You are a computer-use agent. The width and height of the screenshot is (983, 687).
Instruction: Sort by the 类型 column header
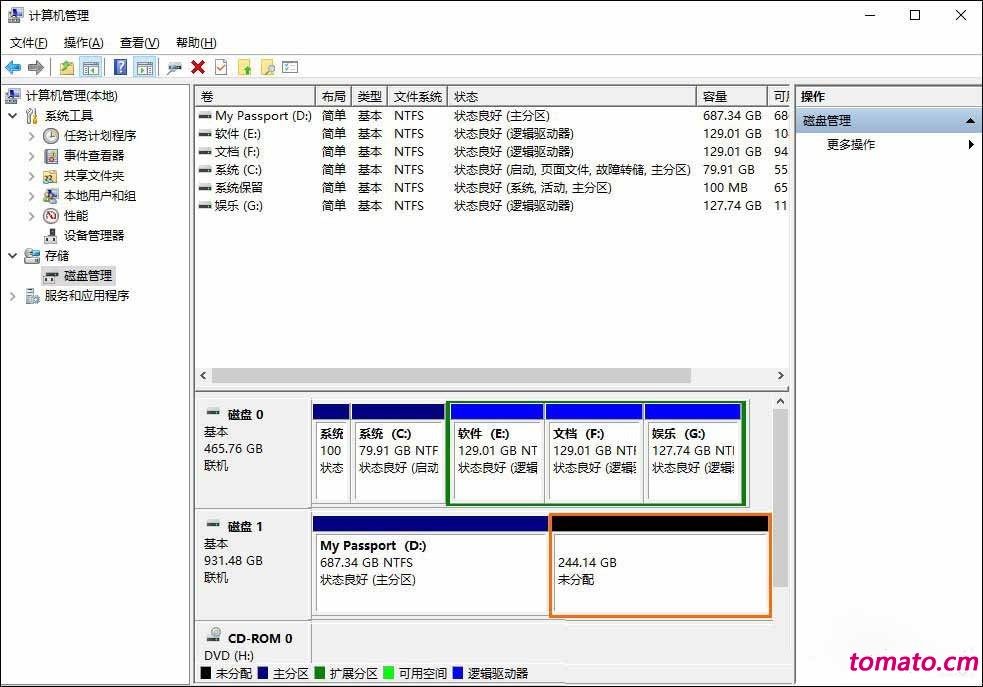pyautogui.click(x=370, y=97)
